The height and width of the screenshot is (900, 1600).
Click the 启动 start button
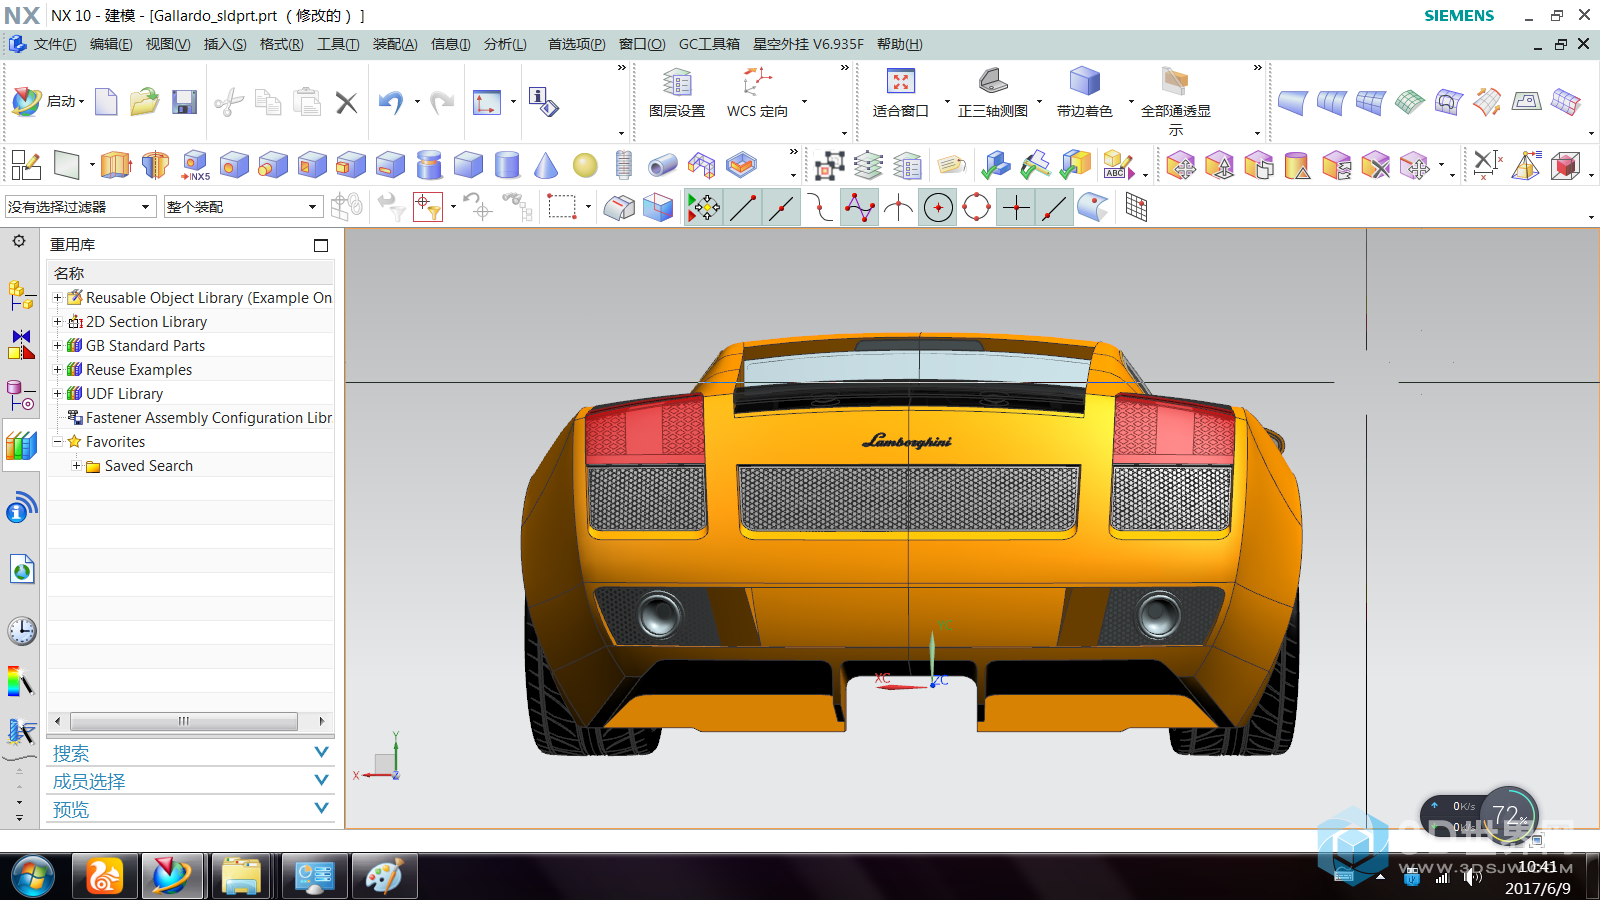(48, 101)
